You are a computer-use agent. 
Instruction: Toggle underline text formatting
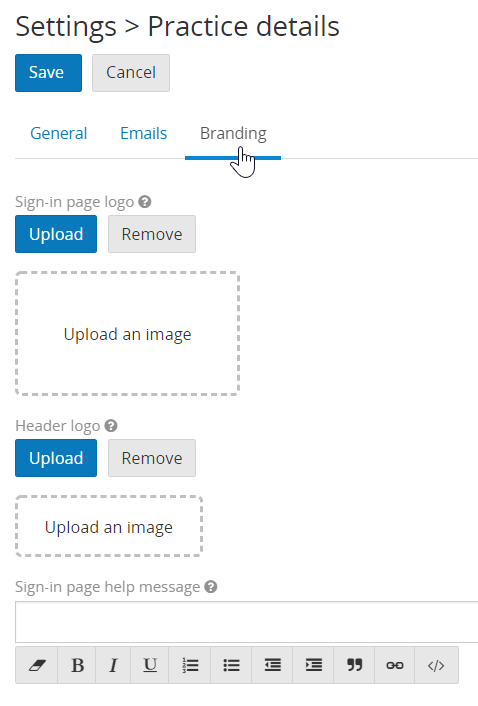pos(149,665)
